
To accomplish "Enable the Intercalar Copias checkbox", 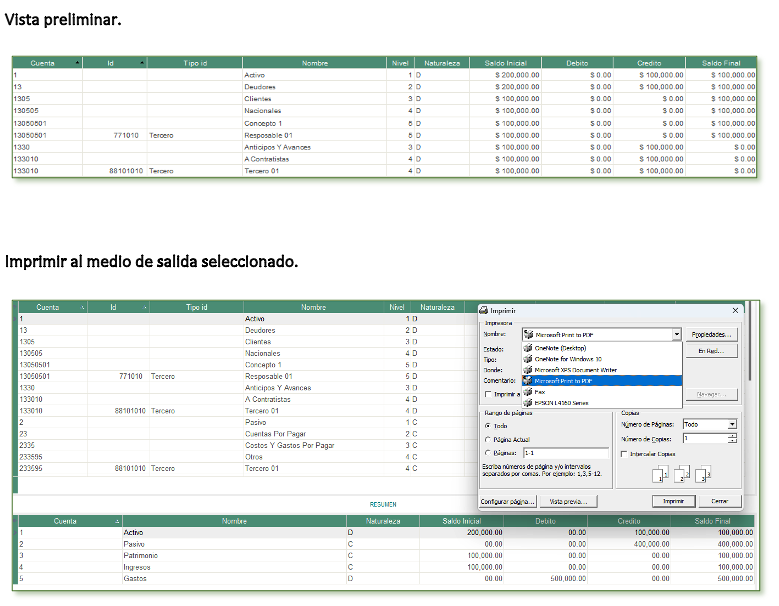I will click(625, 453).
